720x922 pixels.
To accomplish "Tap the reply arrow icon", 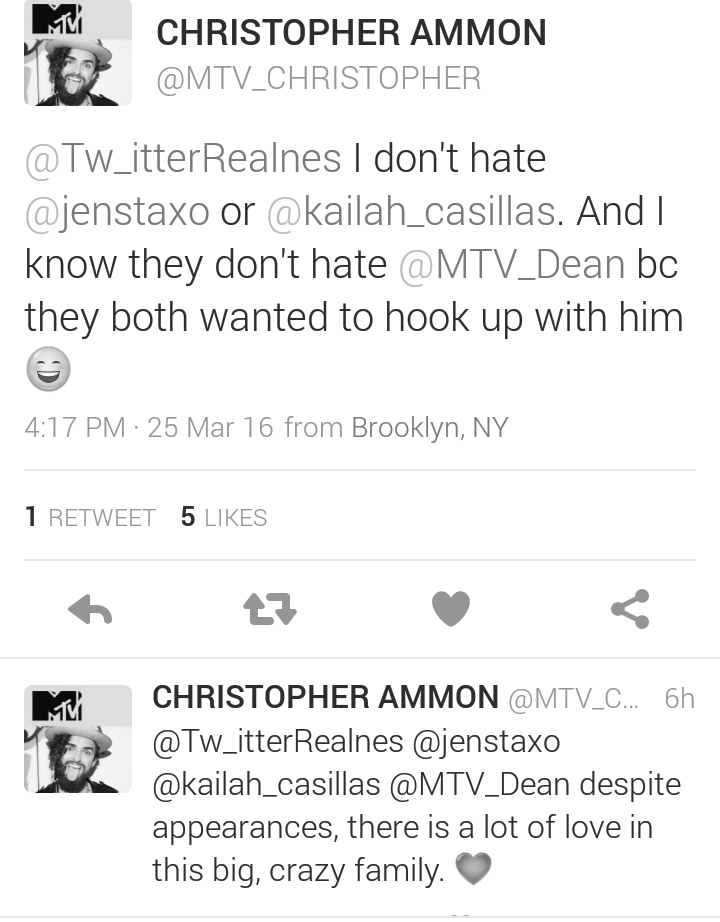I will point(90,609).
